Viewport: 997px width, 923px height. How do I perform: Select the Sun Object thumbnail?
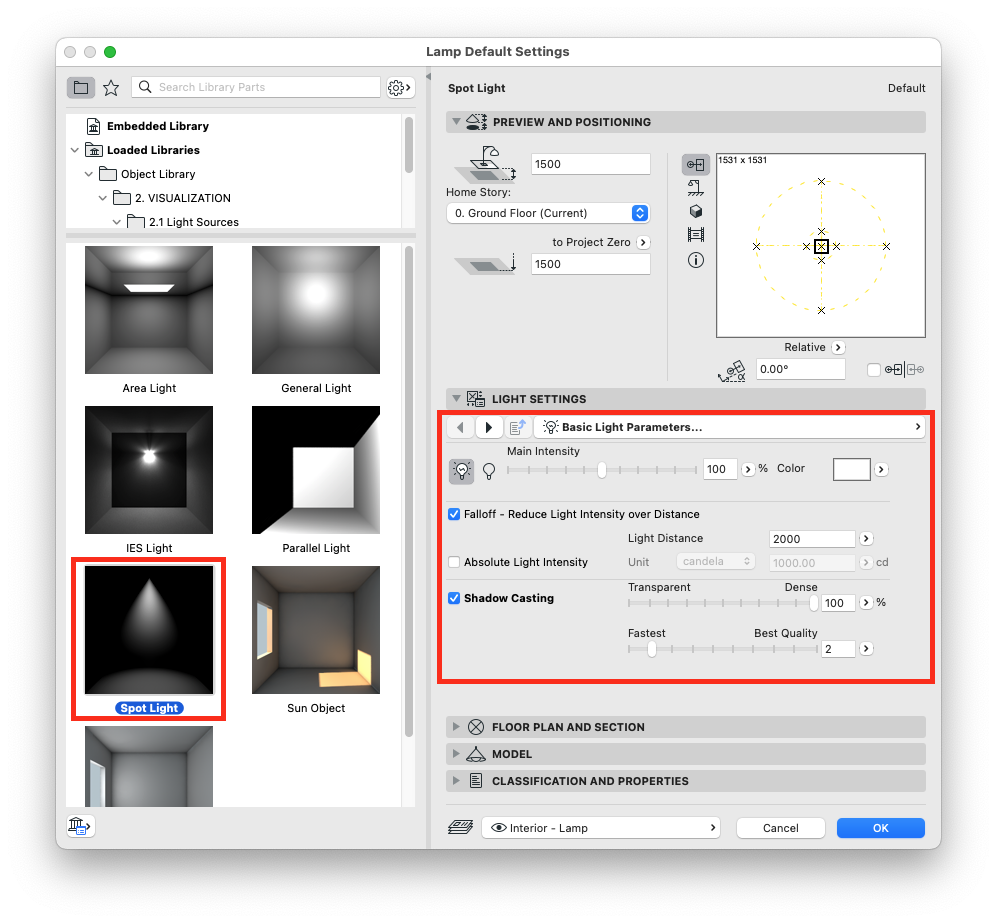[x=316, y=630]
